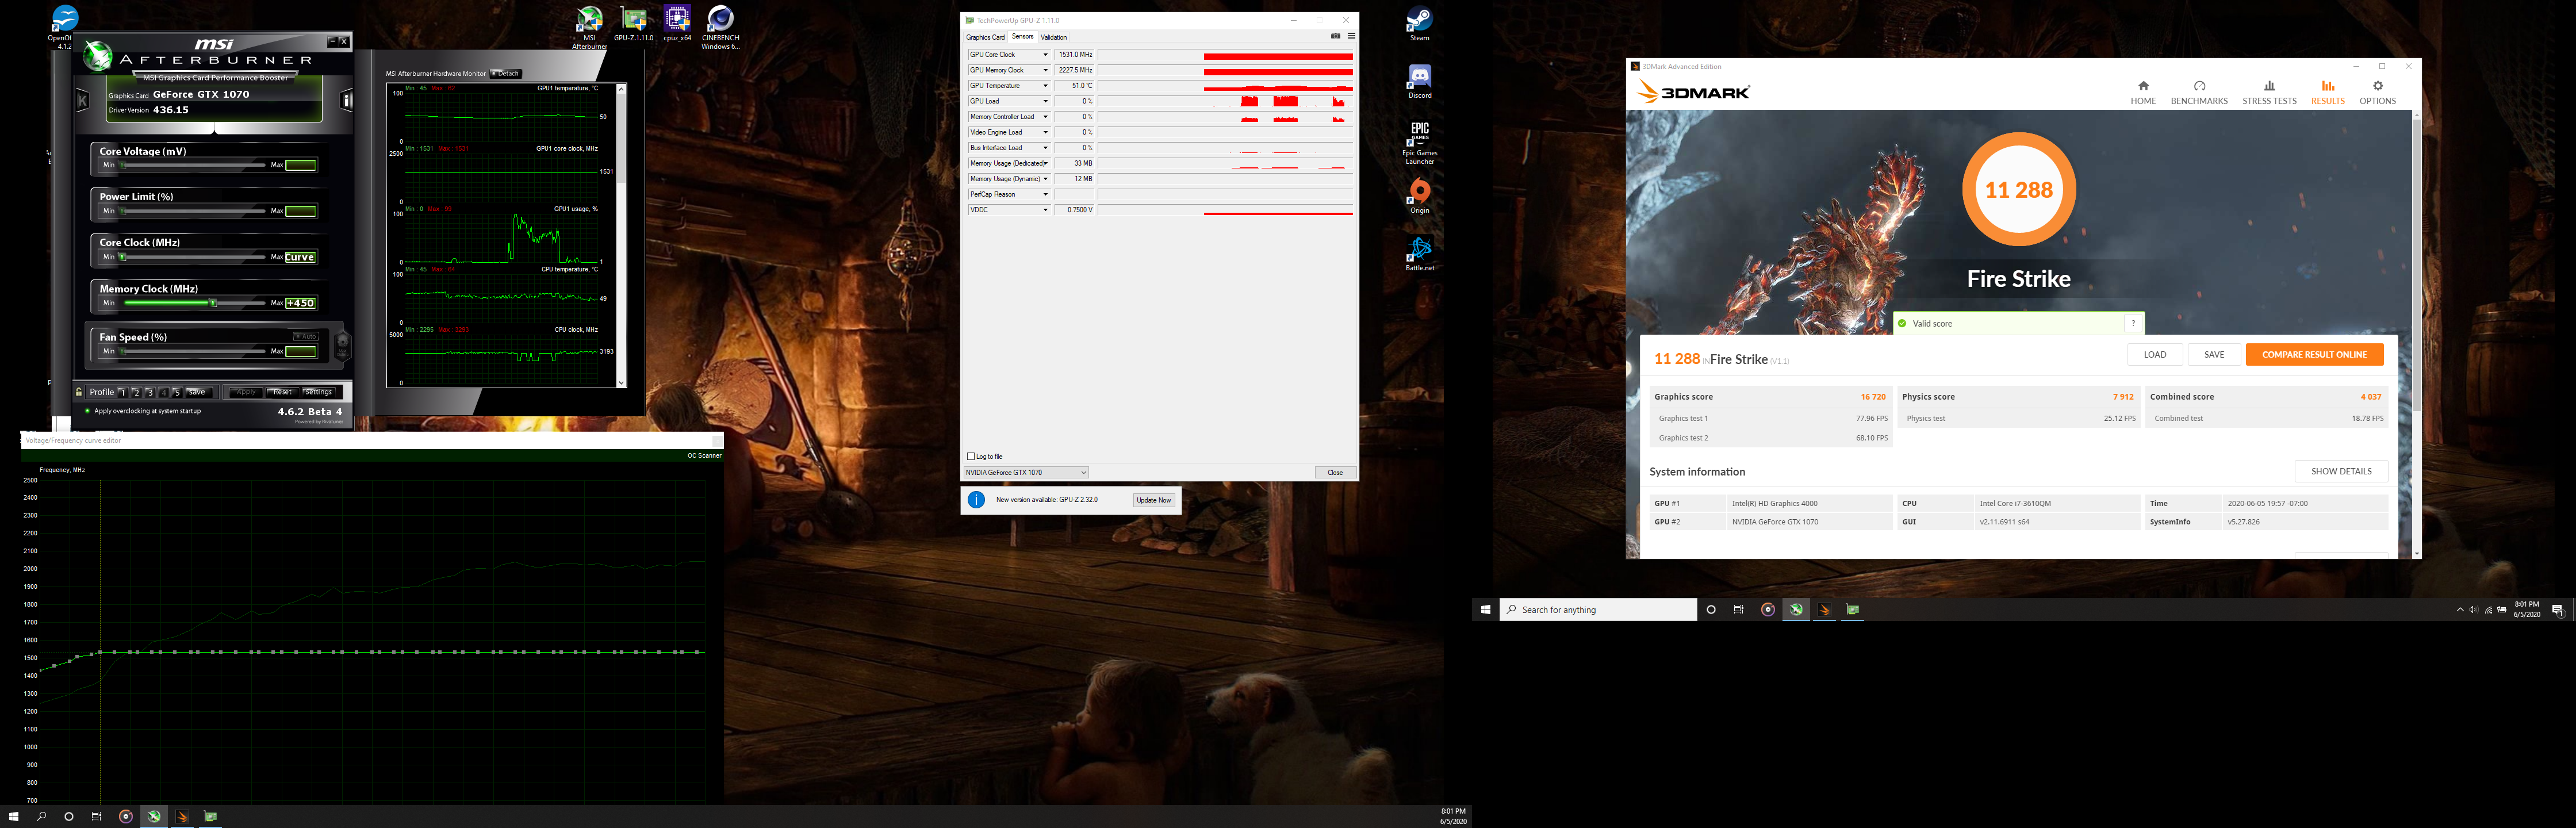Toggle Apply overclocking at system startup
Image resolution: width=2576 pixels, height=828 pixels.
pos(87,411)
